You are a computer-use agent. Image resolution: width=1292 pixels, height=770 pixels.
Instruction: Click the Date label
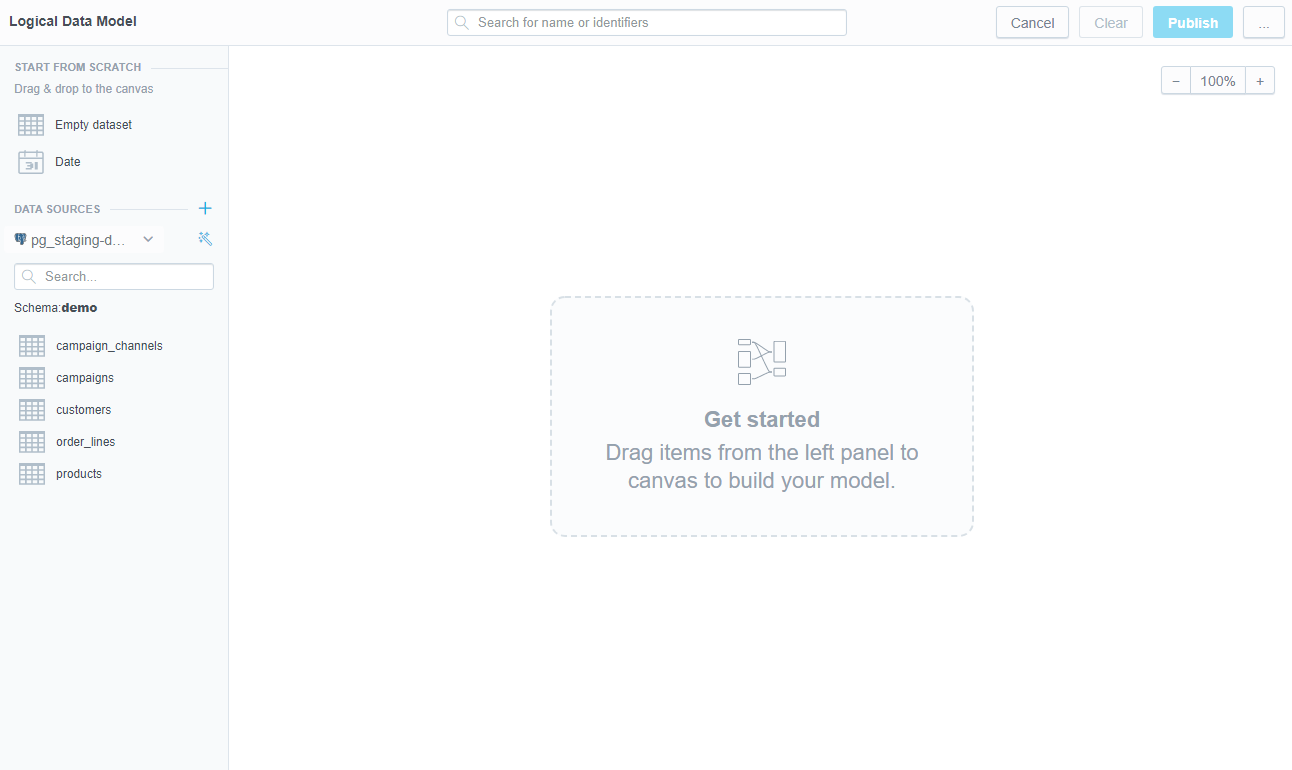coord(68,162)
